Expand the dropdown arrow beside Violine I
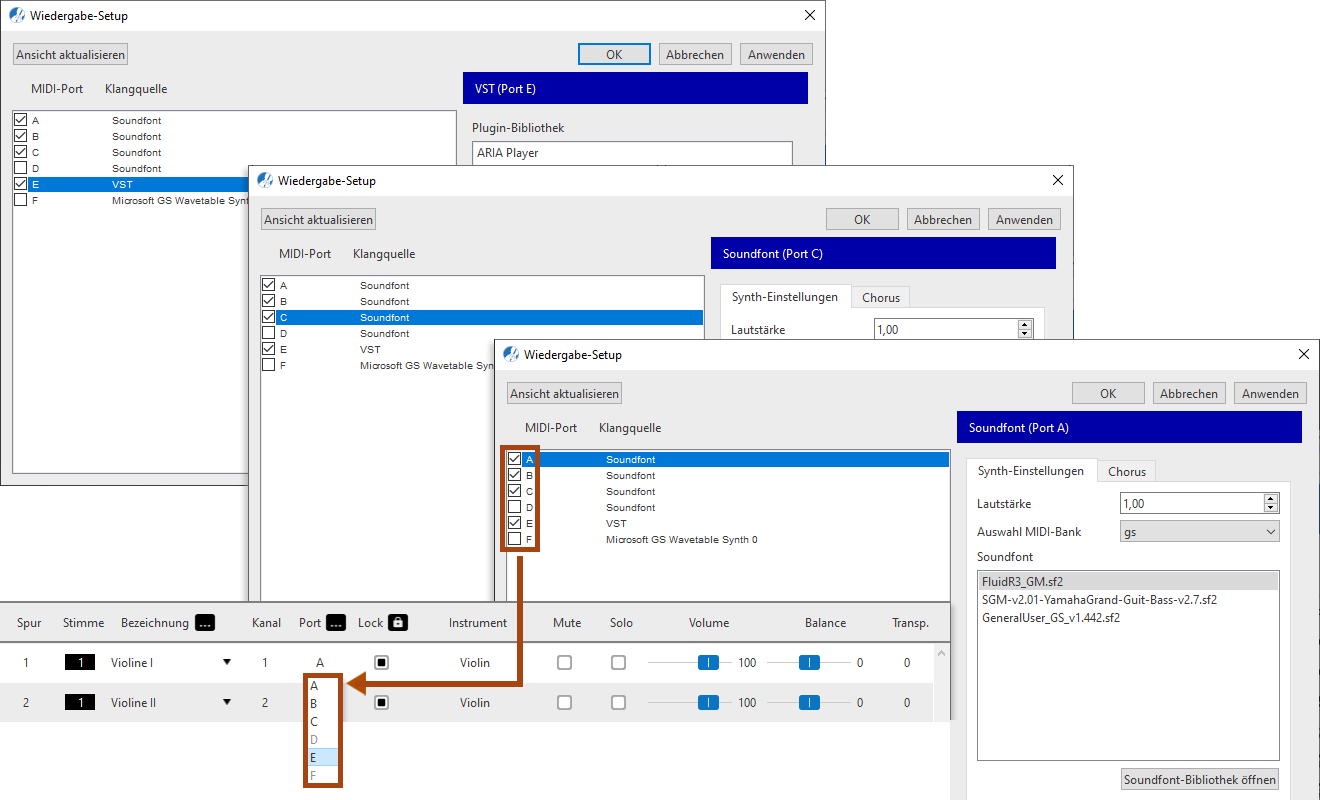 click(x=227, y=662)
